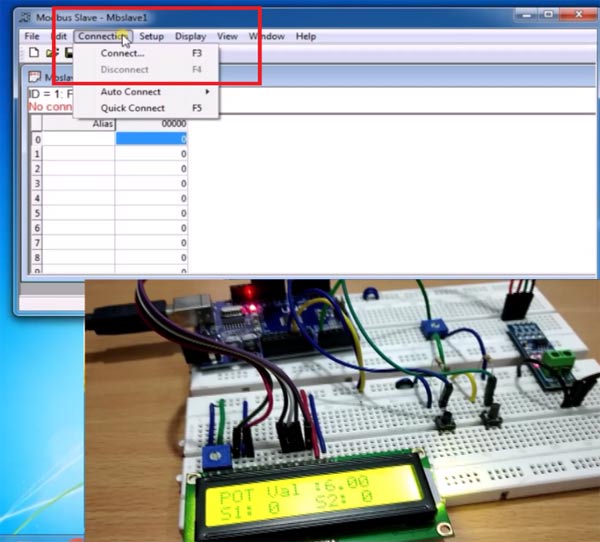Click the ID = 1 status line

51,94
